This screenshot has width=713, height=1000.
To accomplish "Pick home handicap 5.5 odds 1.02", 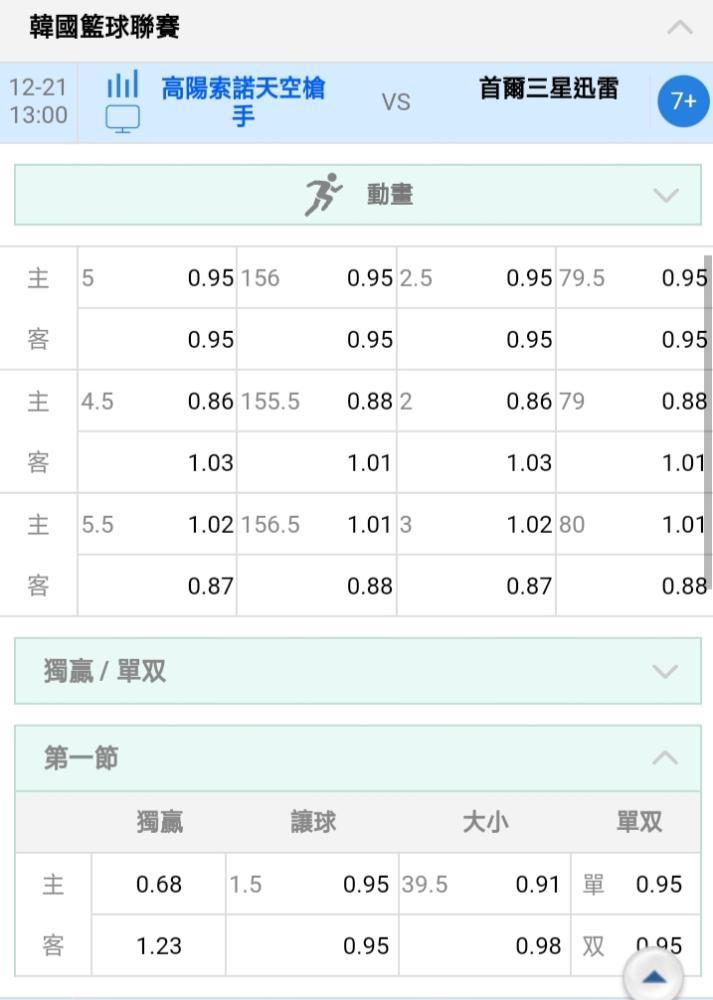I will pyautogui.click(x=158, y=524).
